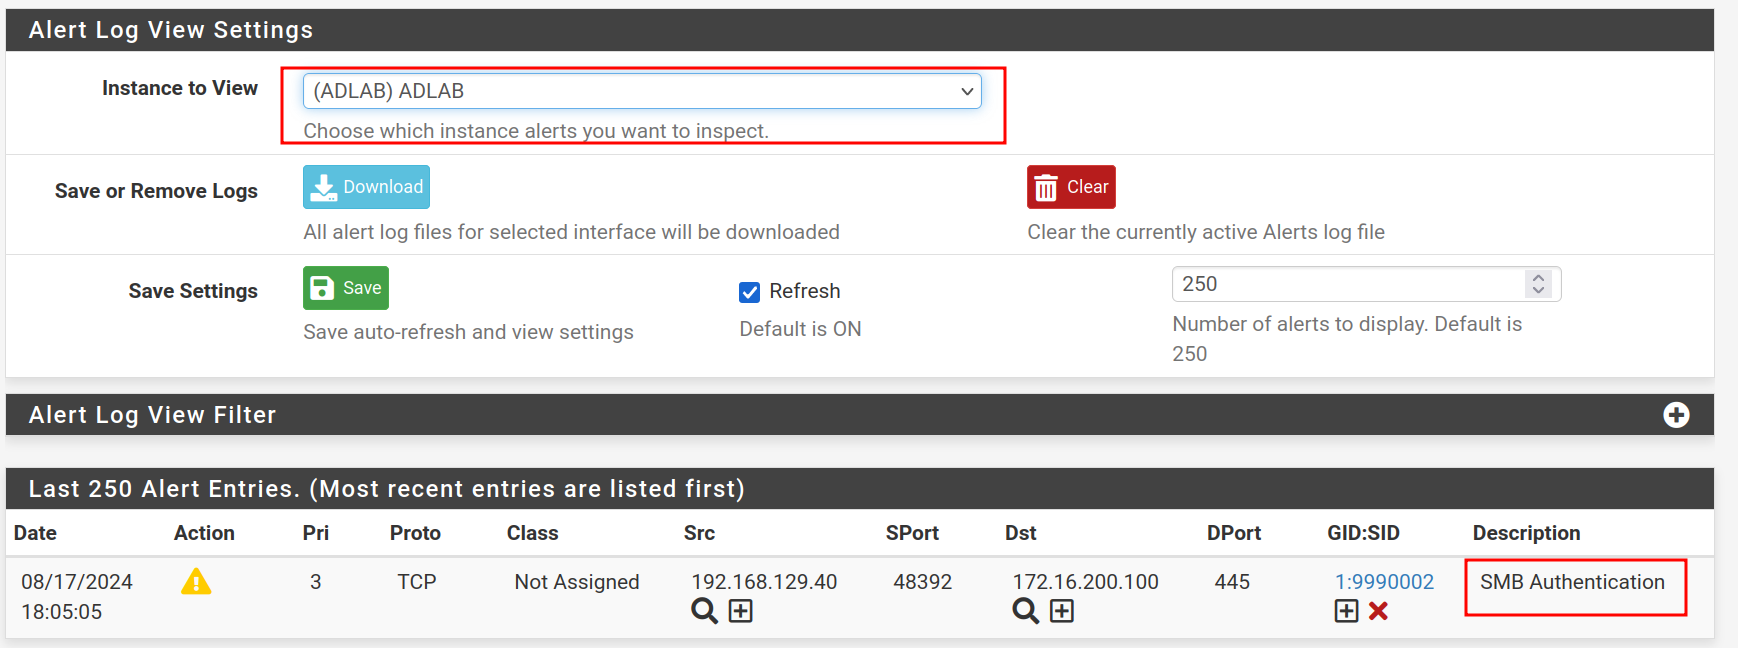Increase the alerts count with up stepper

coord(1539,277)
